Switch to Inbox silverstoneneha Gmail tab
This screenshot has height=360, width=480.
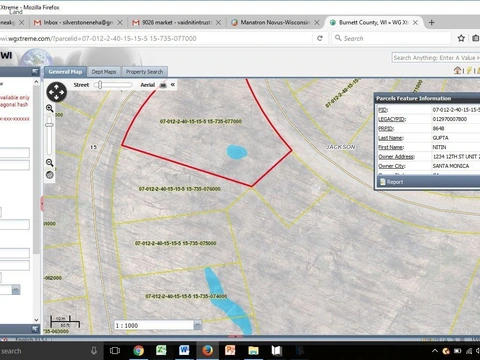pos(78,22)
